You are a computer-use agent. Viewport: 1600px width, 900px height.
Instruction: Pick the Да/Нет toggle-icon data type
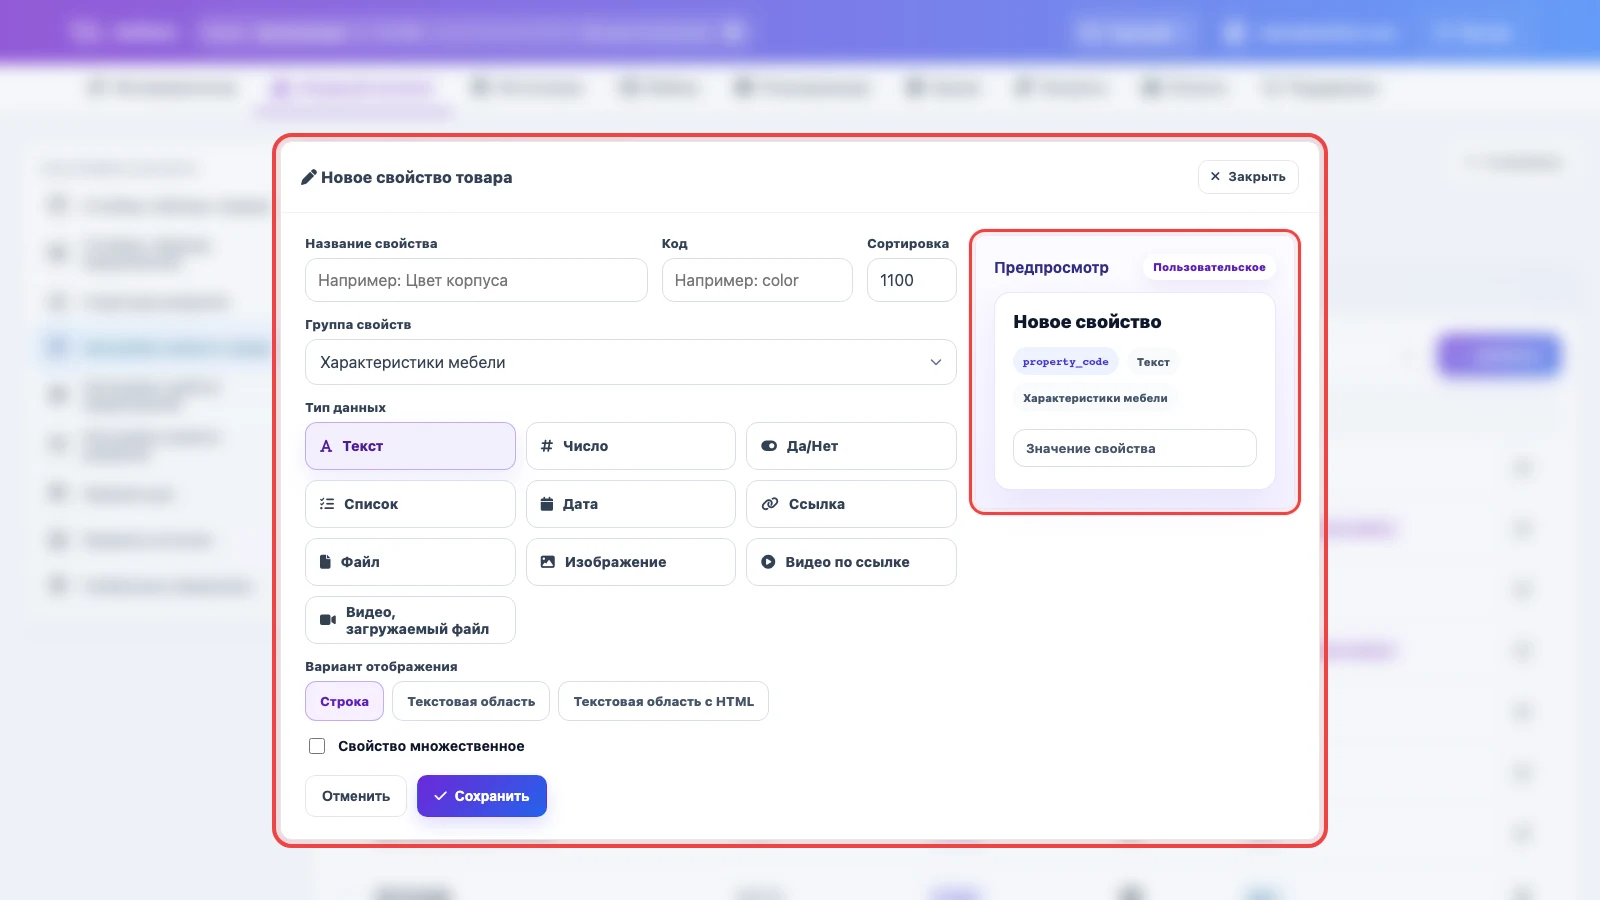coord(851,446)
